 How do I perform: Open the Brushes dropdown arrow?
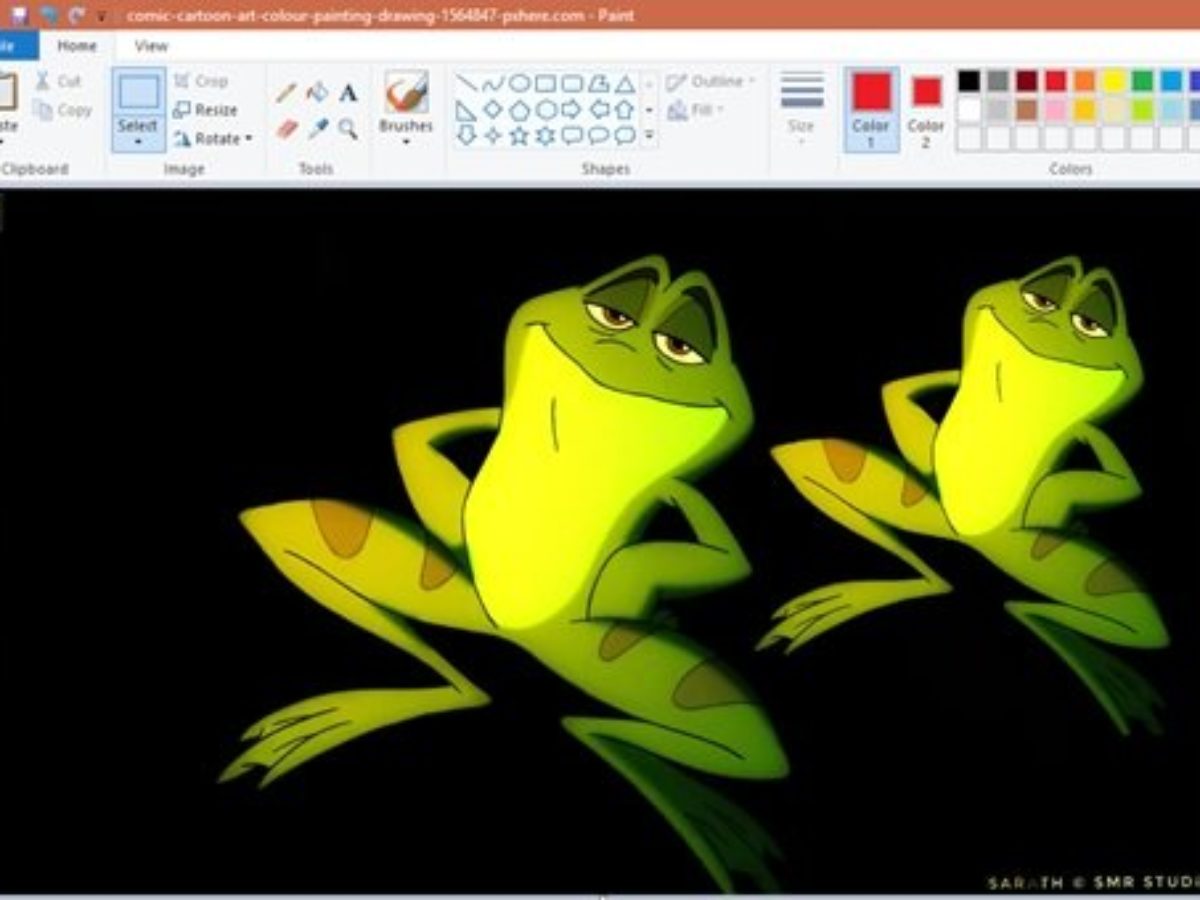[x=406, y=142]
